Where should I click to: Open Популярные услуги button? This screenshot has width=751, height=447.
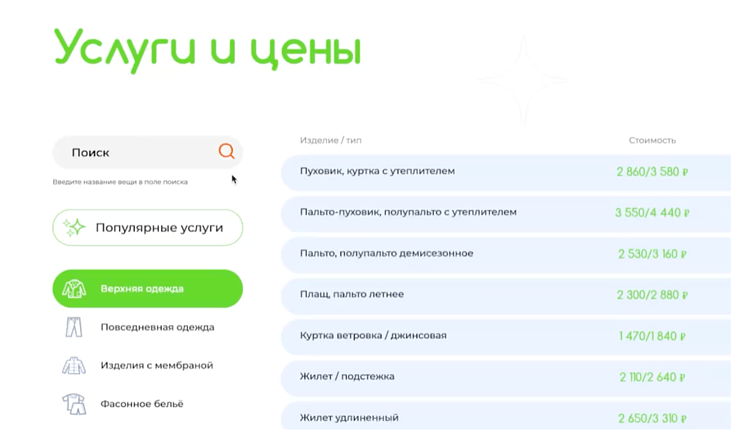click(148, 228)
